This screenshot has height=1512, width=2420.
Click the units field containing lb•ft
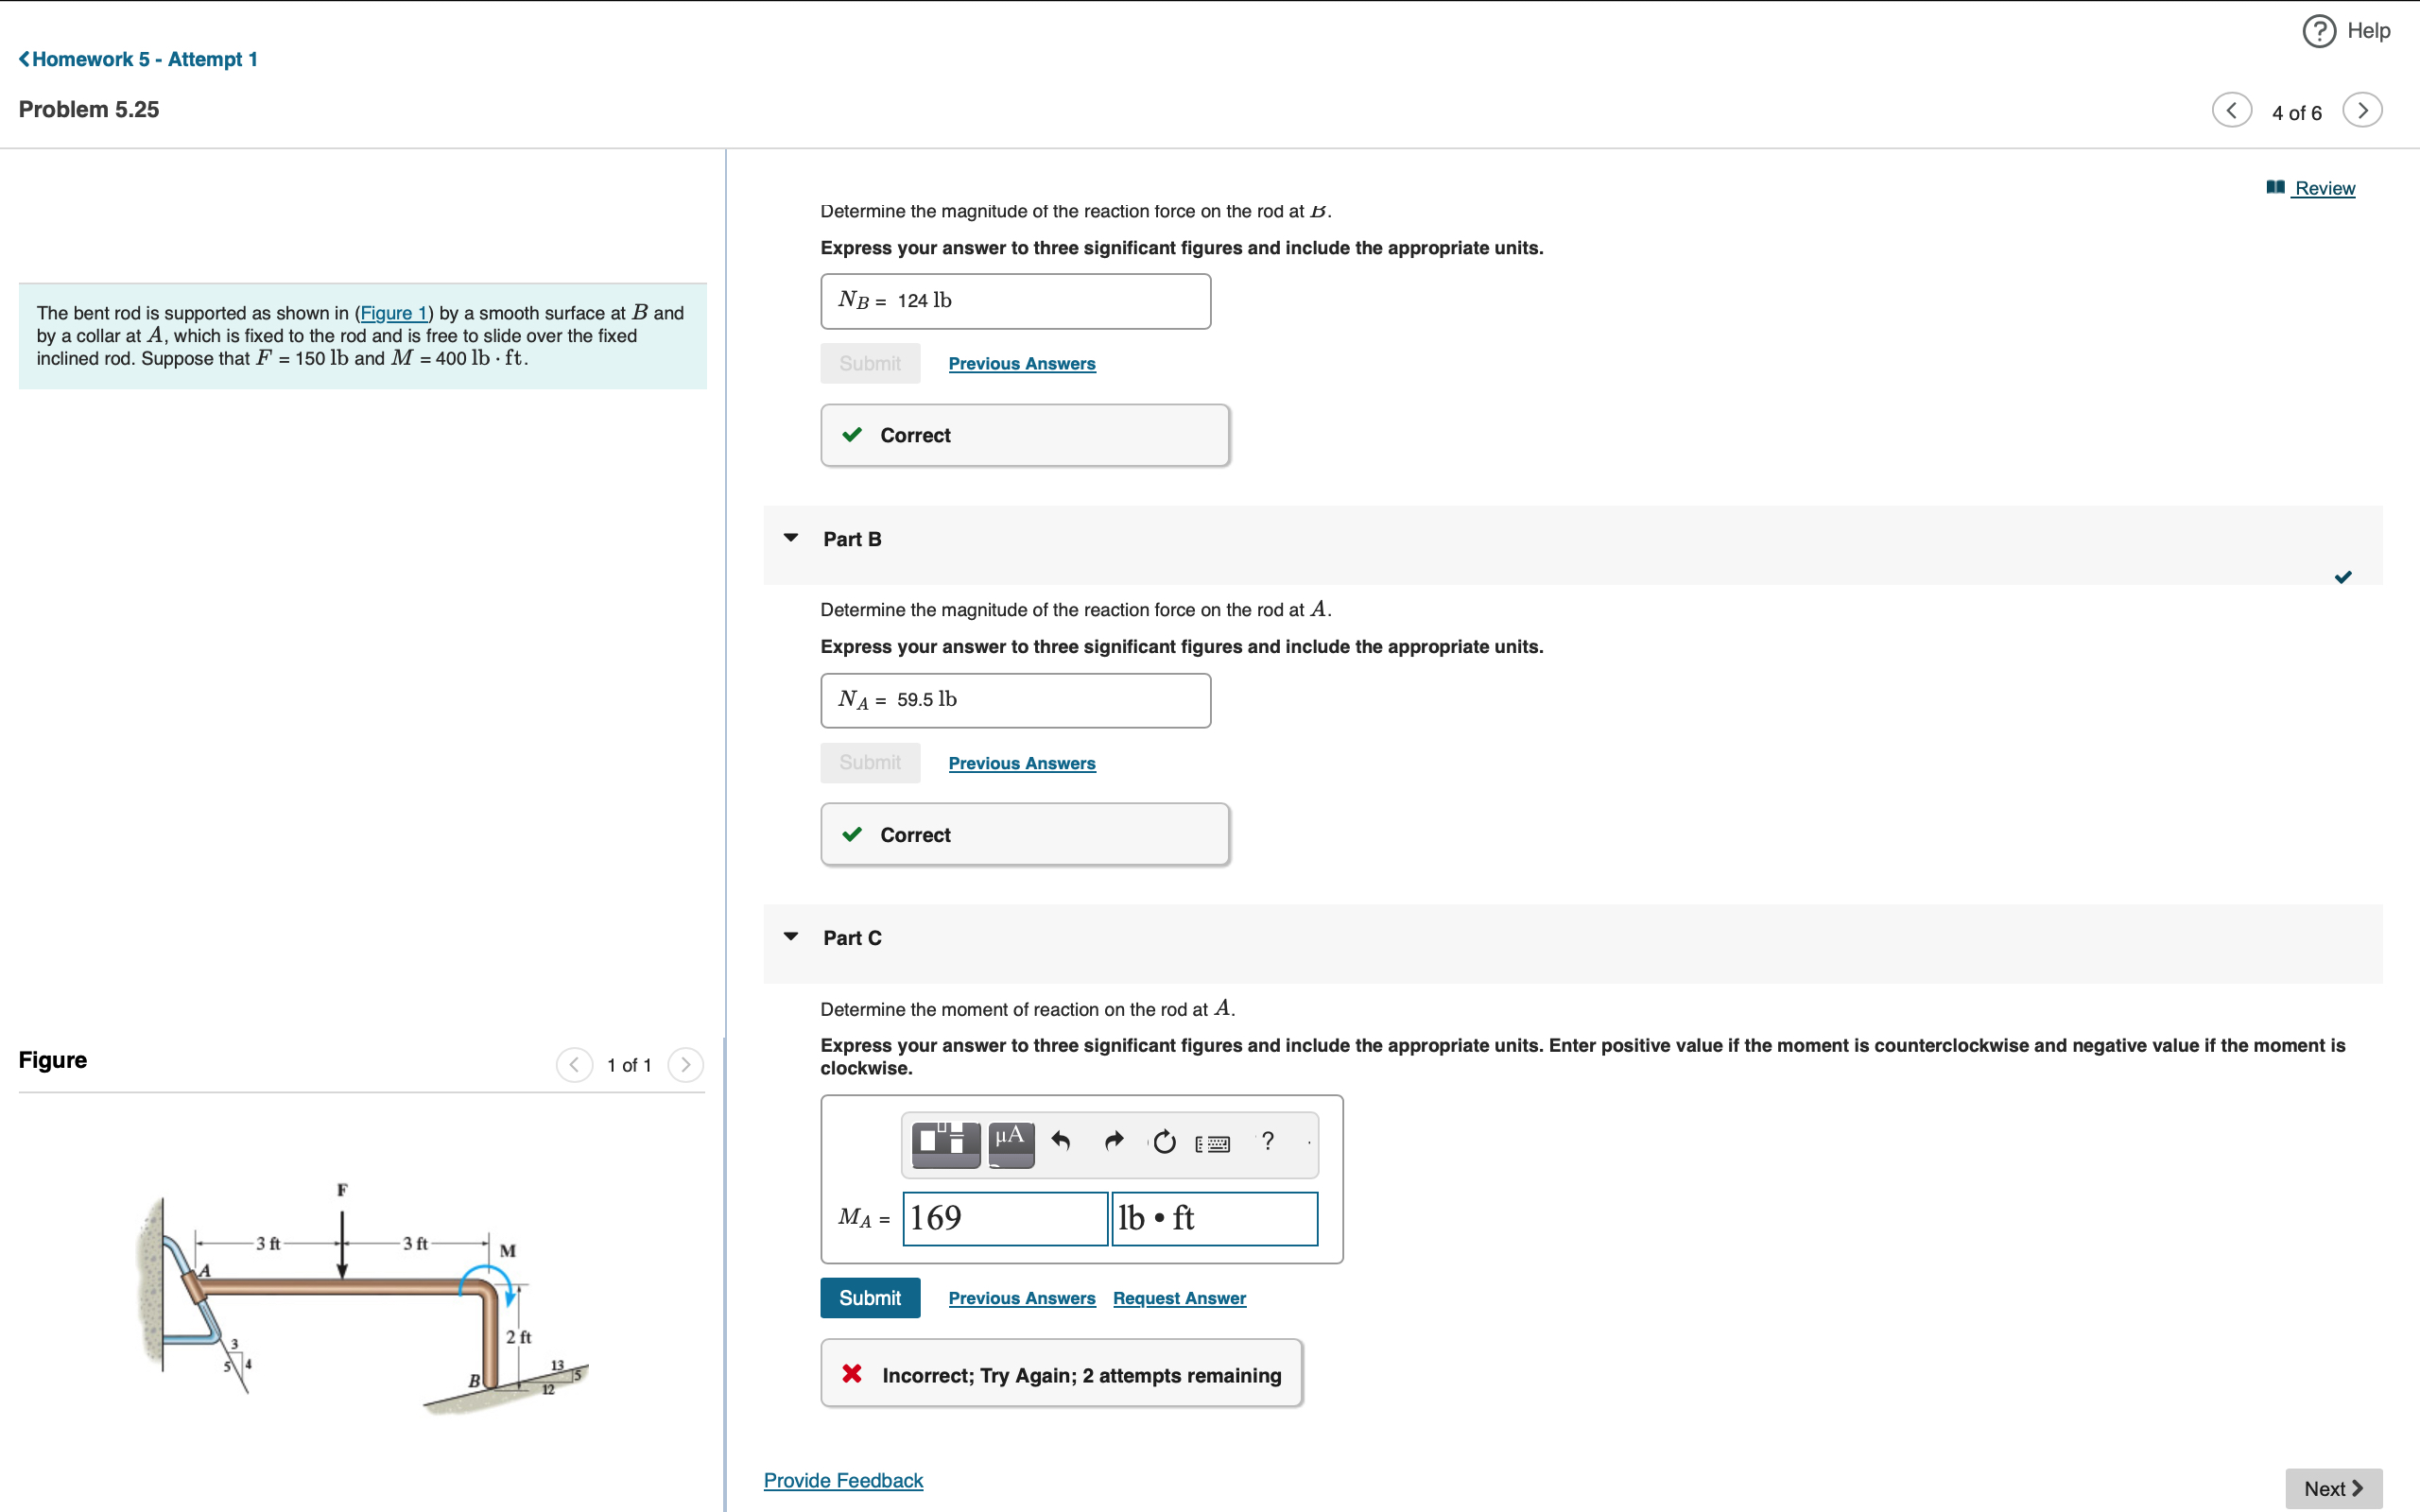pos(1213,1218)
